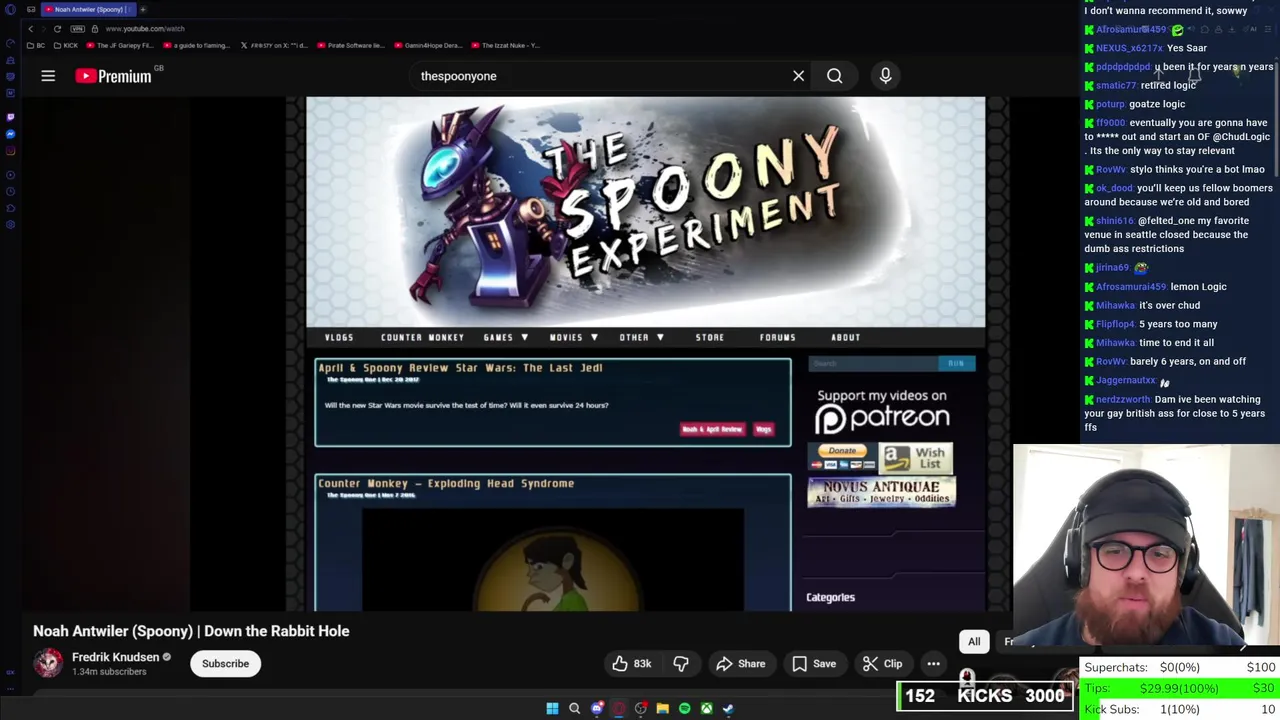Viewport: 1280px width, 720px height.
Task: Select the Noah Antwiler (Spoony) browser tab
Action: (89, 10)
